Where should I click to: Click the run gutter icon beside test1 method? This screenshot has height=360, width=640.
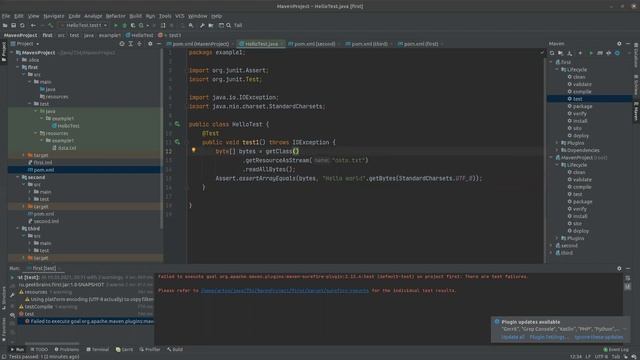177,142
